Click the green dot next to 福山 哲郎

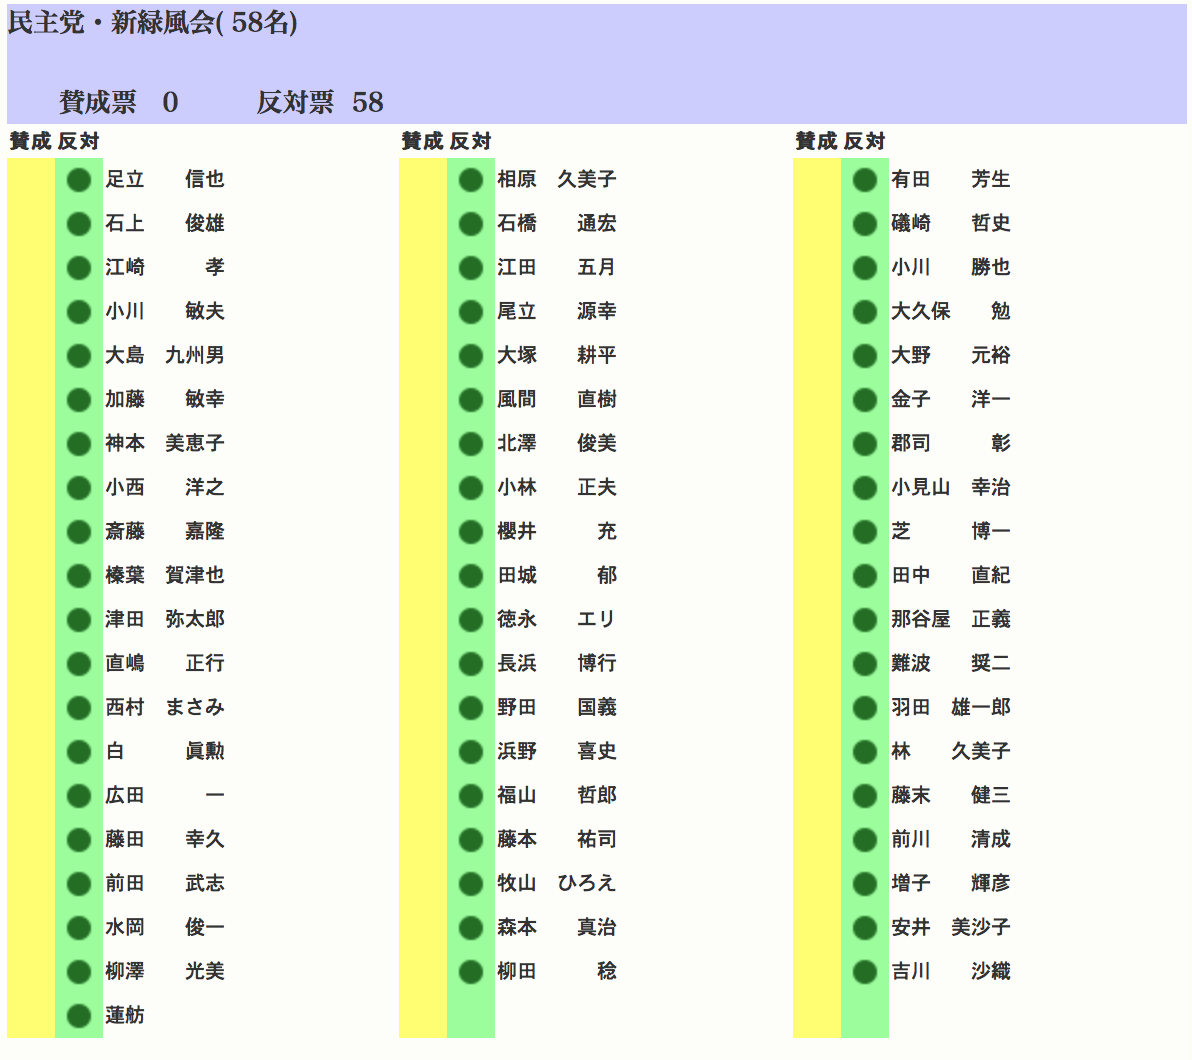click(x=471, y=795)
